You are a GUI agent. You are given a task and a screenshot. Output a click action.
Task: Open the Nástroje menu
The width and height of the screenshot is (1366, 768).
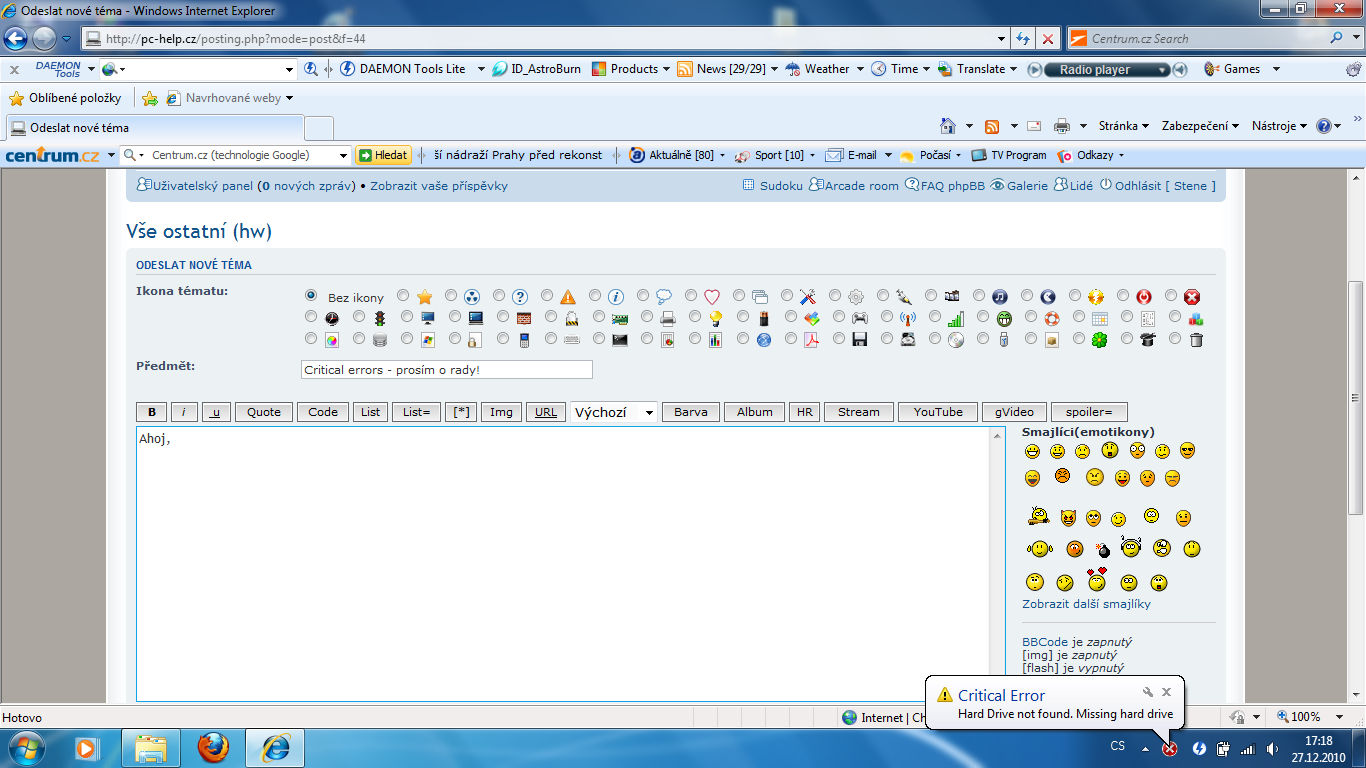click(1279, 126)
